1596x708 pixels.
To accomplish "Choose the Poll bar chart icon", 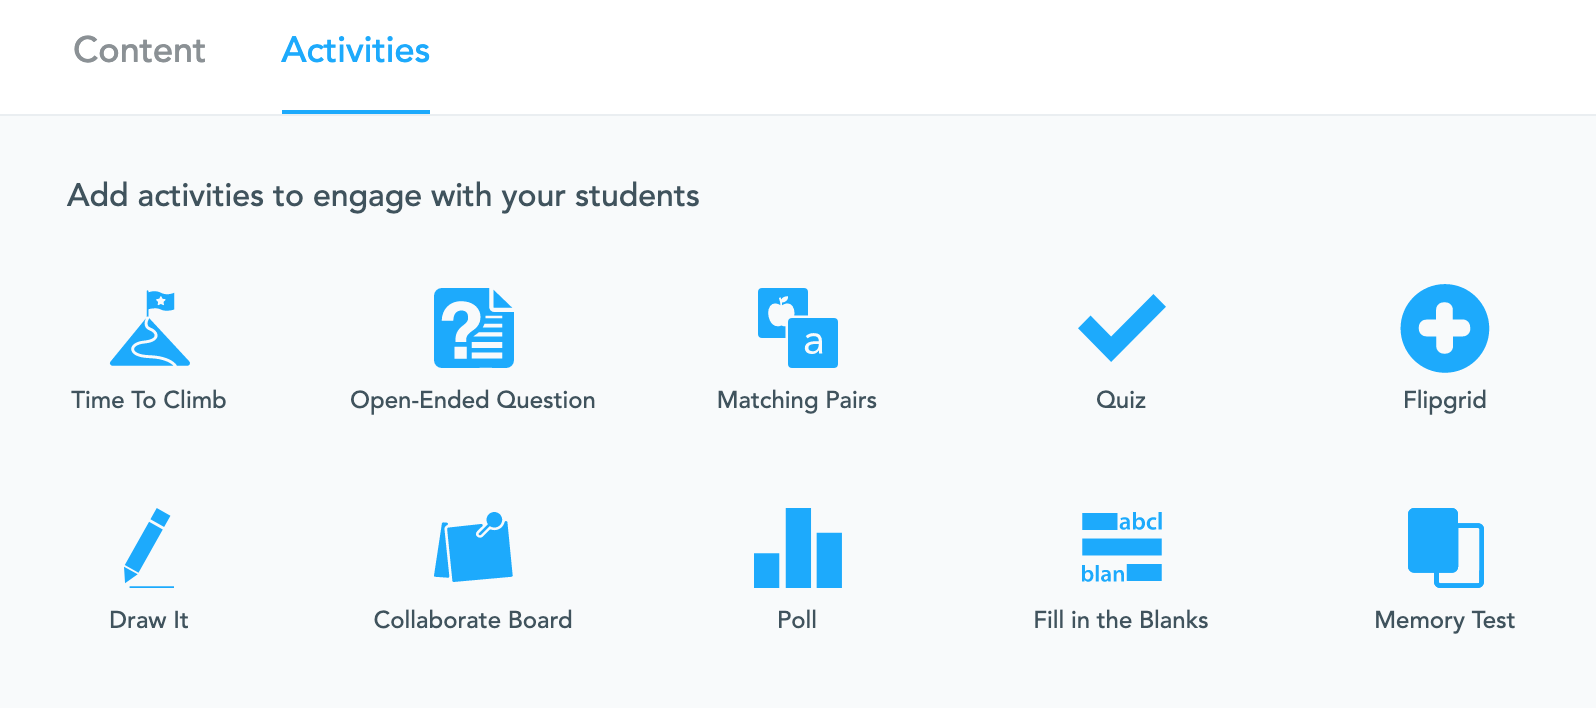I will tap(797, 548).
